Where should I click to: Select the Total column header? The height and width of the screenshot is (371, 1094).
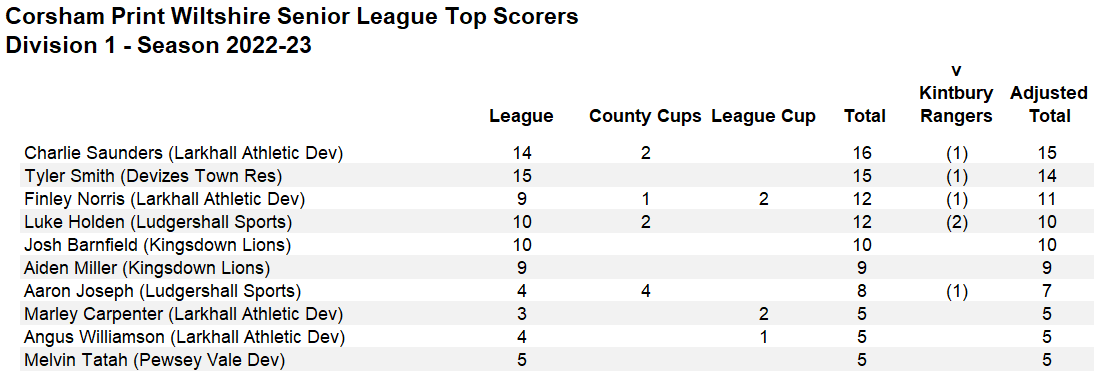(864, 116)
